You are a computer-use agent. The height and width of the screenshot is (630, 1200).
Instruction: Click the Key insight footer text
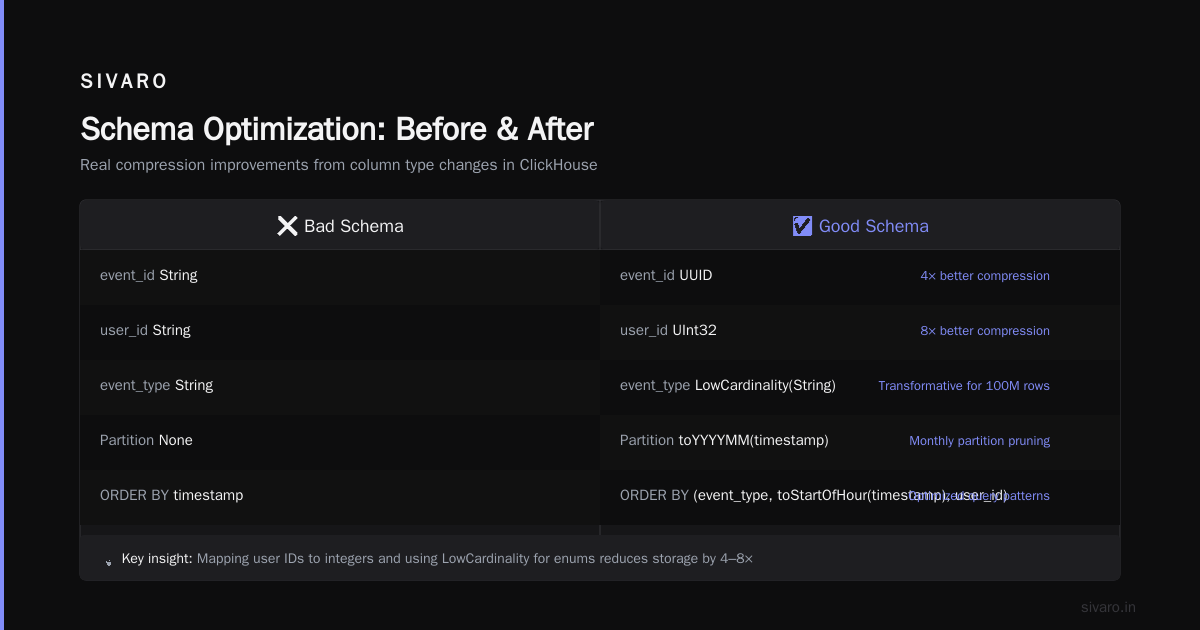click(x=437, y=558)
